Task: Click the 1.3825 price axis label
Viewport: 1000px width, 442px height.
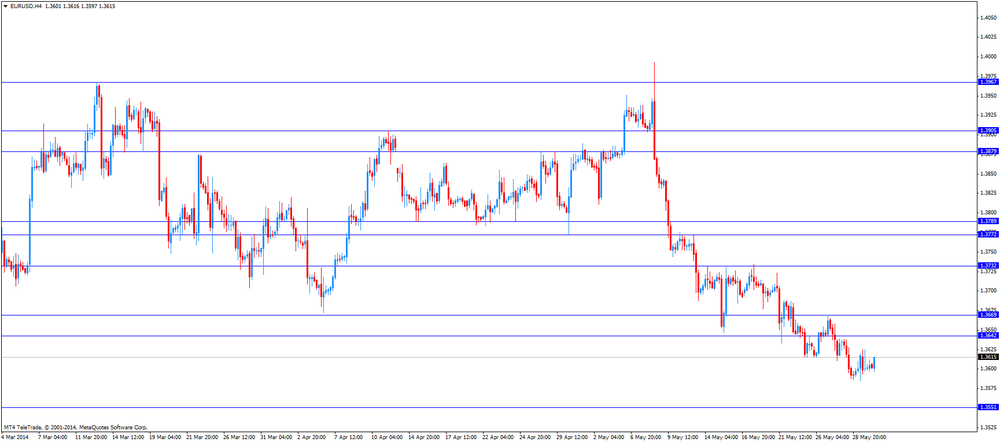Action: pos(989,193)
